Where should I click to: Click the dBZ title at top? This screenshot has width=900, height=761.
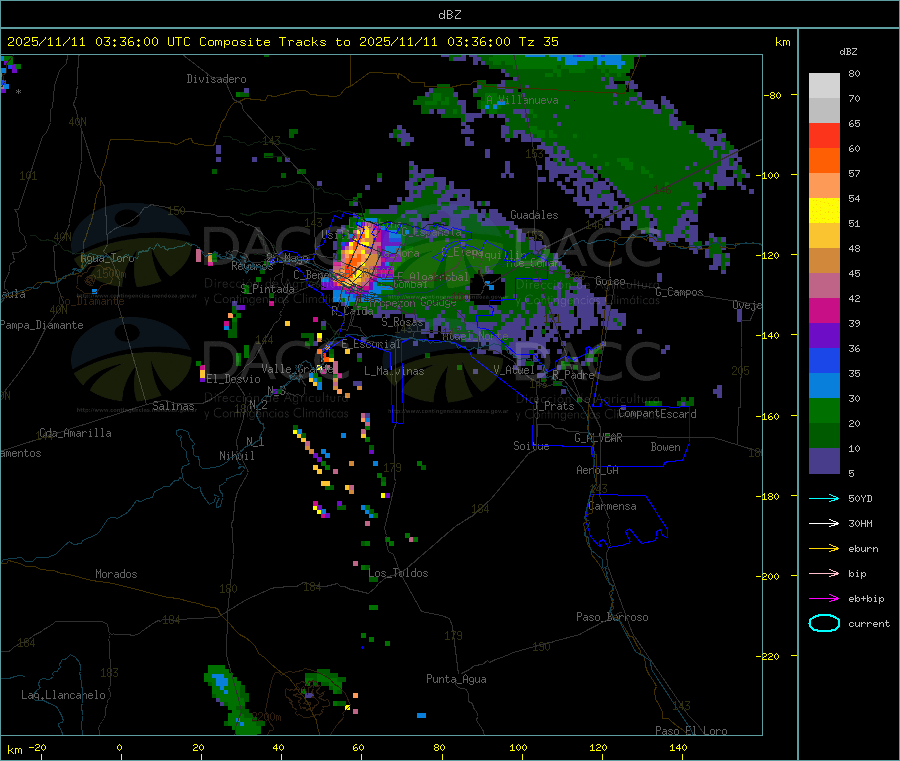(x=449, y=15)
